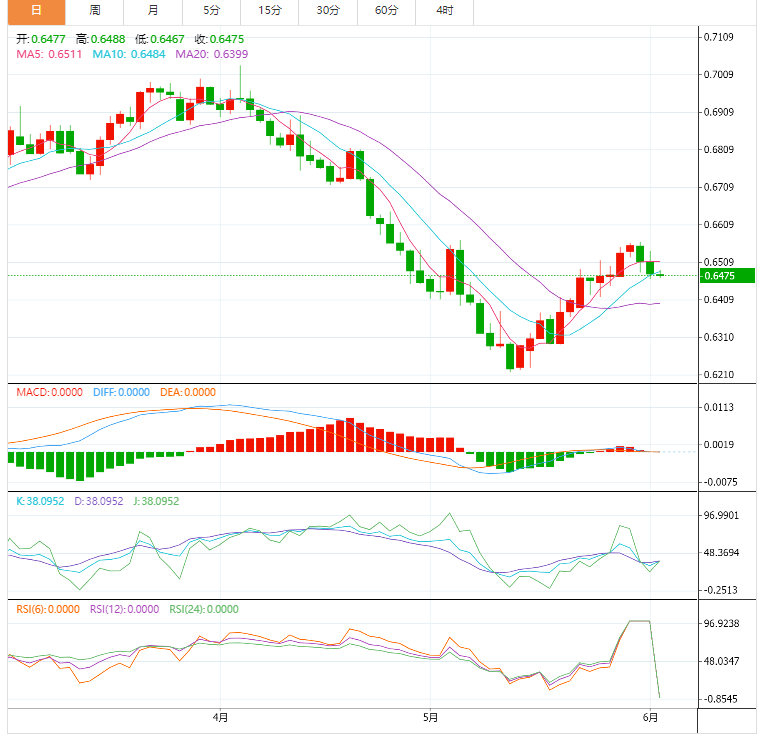Click the 6月 date axis marker
Screen dimensions: 766x745
pyautogui.click(x=650, y=718)
